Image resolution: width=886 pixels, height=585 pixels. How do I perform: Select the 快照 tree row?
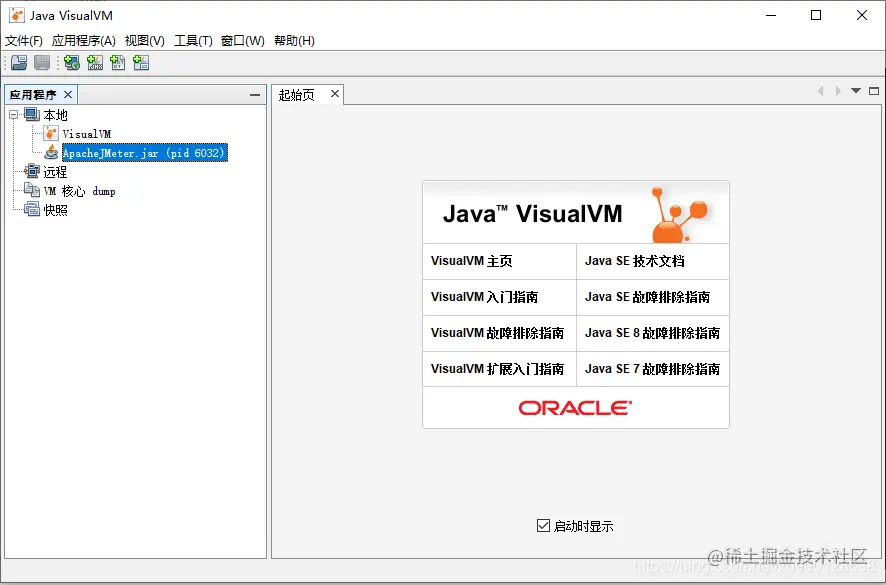coord(55,210)
